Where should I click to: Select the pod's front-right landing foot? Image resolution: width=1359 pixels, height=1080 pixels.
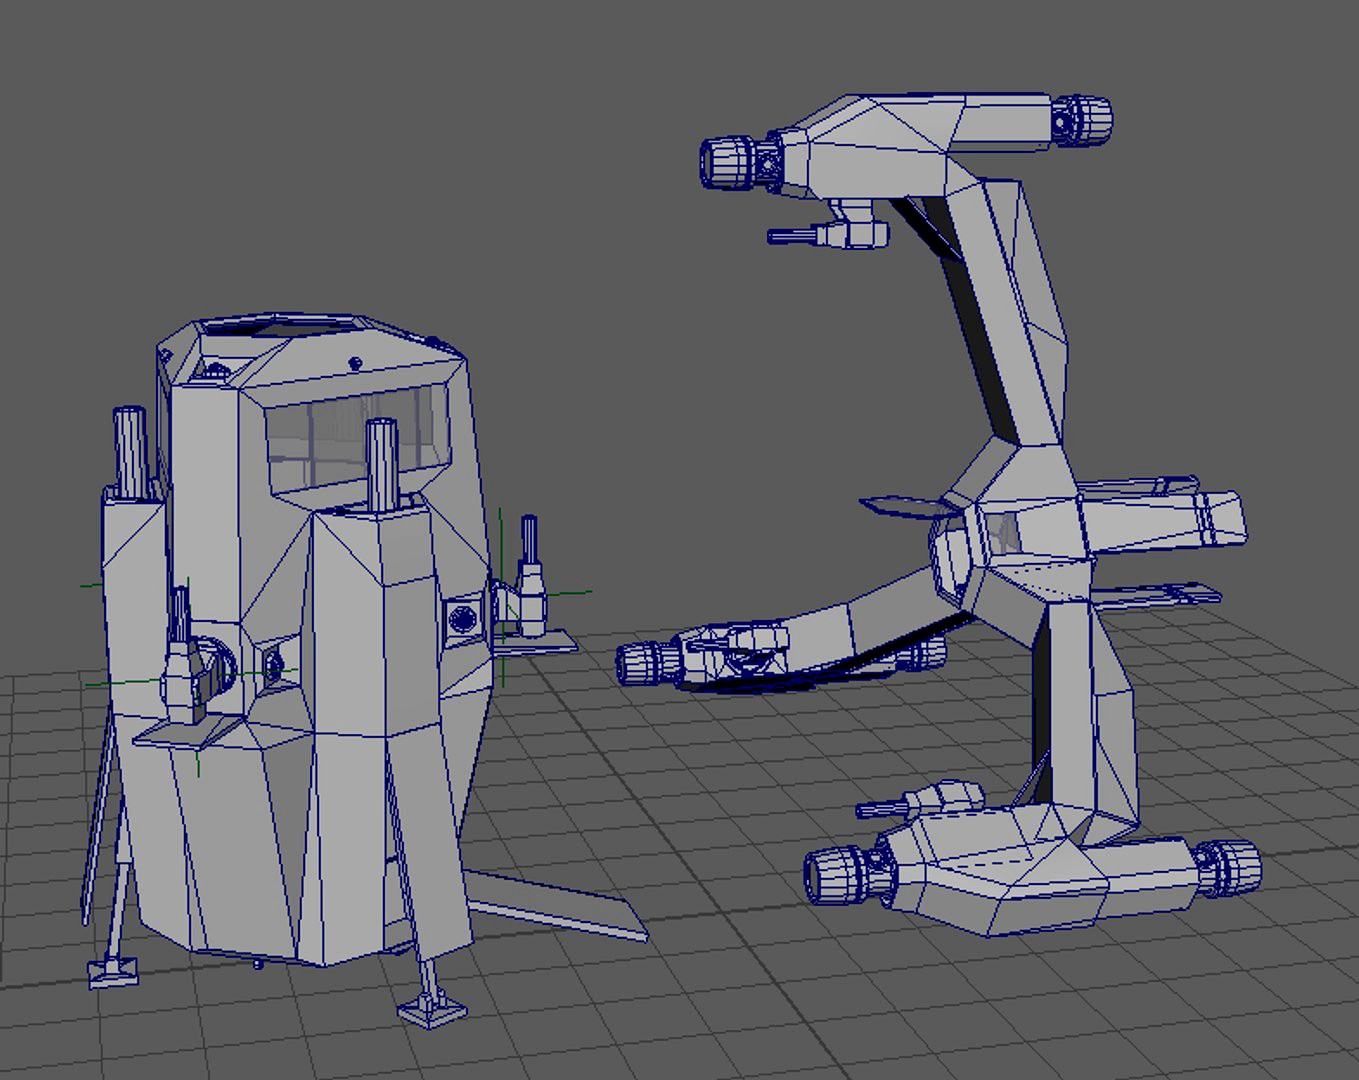[x=432, y=1008]
